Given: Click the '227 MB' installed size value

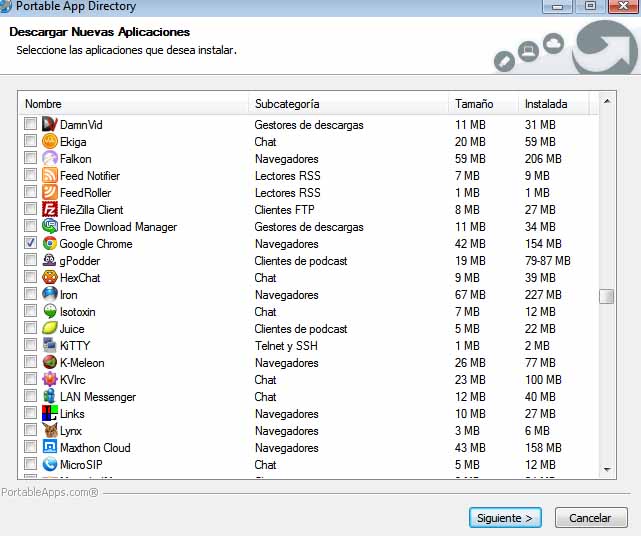Looking at the screenshot, I should click(543, 295).
